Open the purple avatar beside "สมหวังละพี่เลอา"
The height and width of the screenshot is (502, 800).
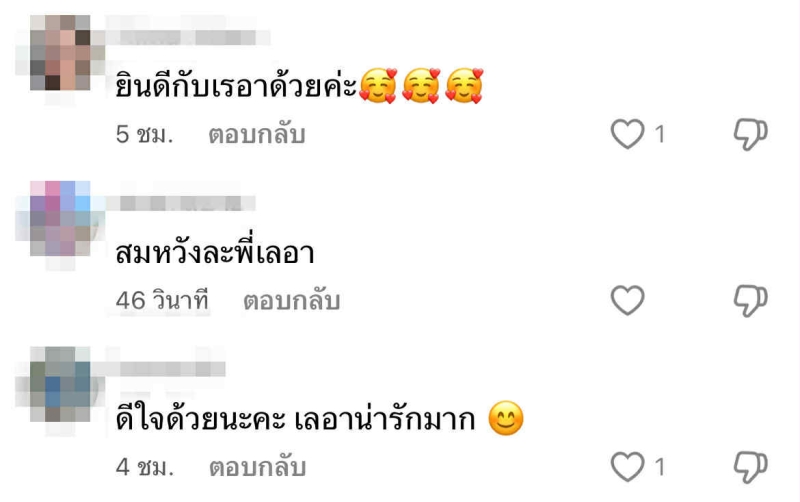pos(60,218)
